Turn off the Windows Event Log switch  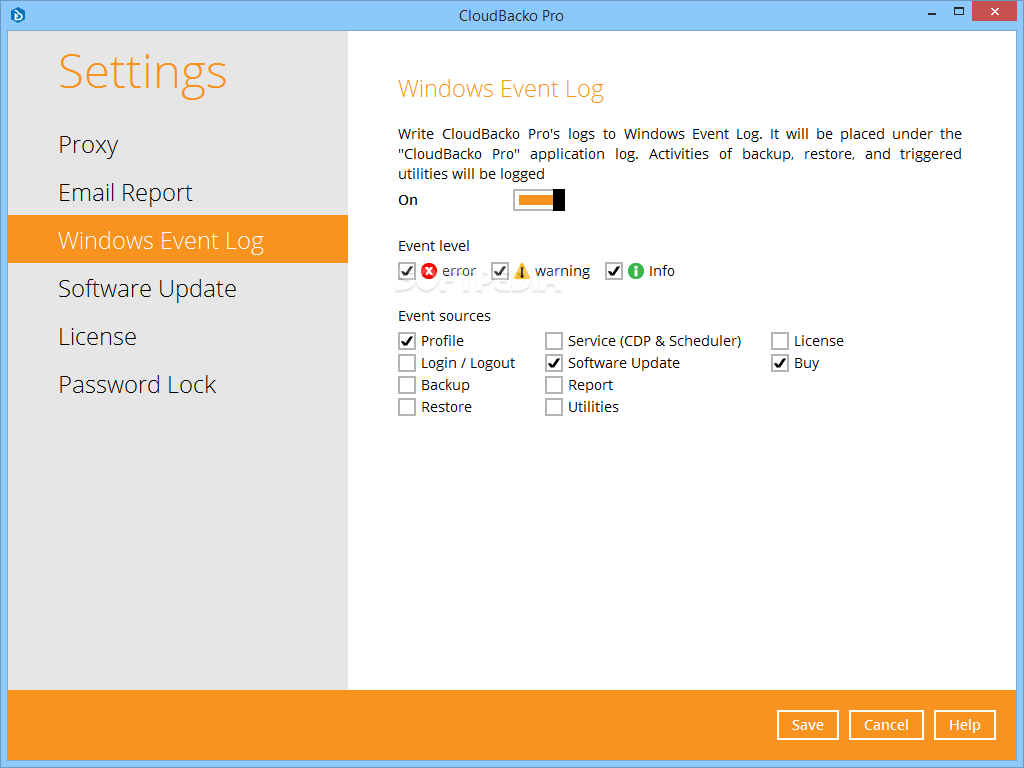point(539,200)
